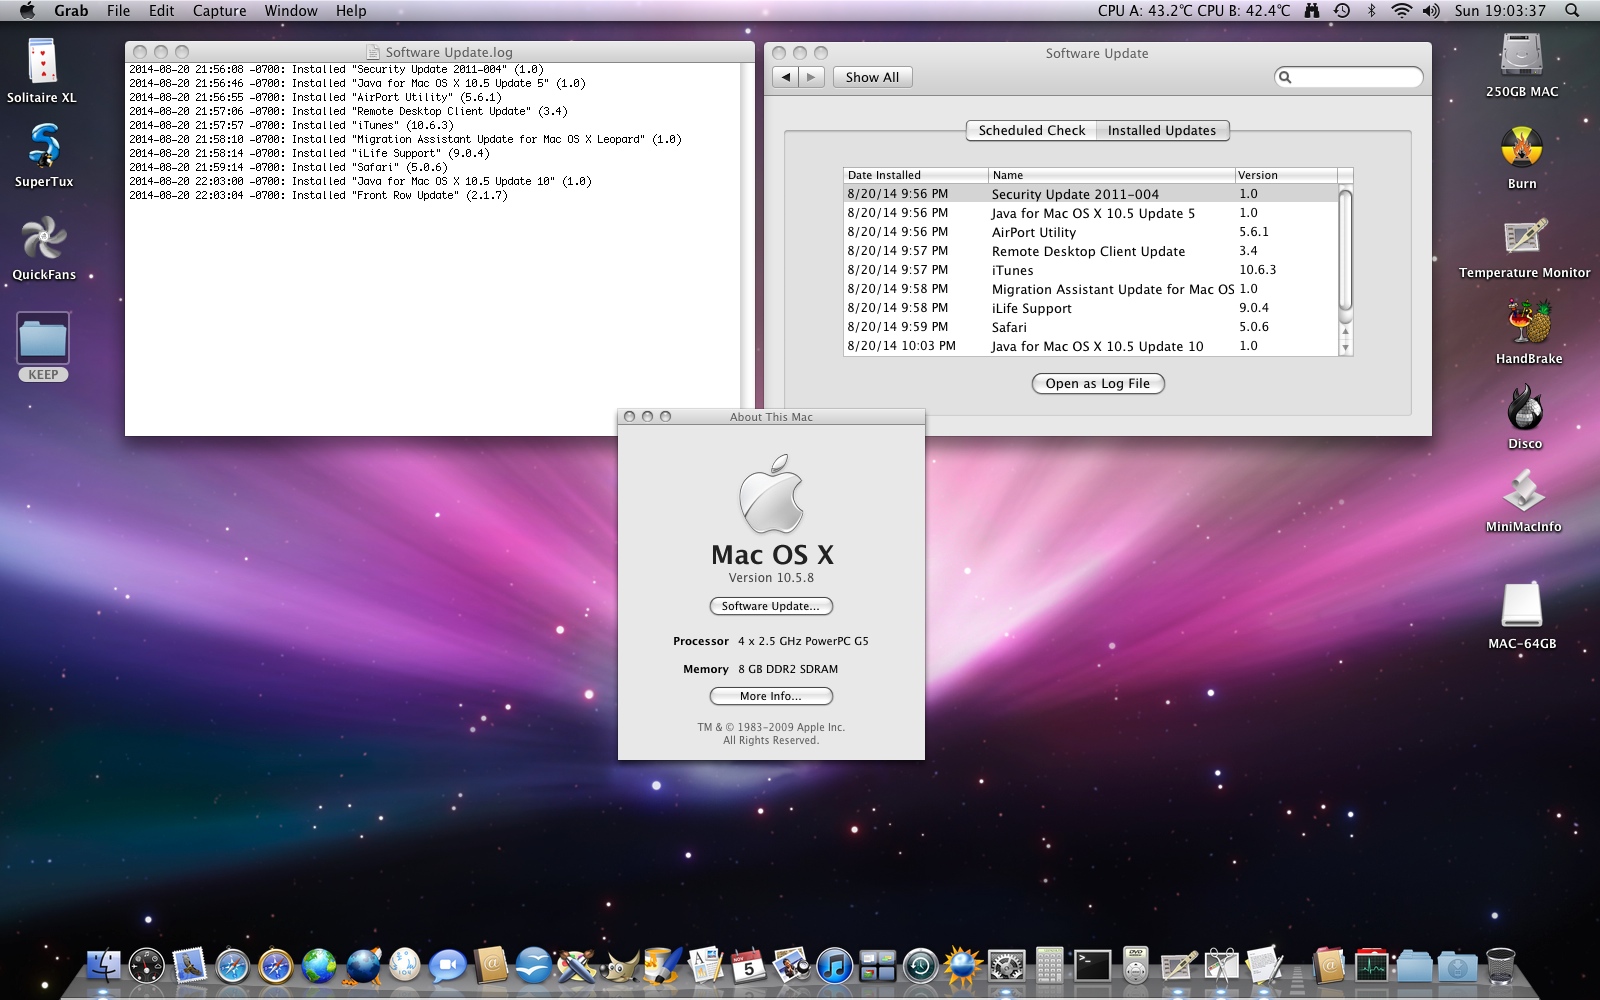Viewport: 1600px width, 1000px height.
Task: Open the Downloads folder stack in Dock
Action: 1457,966
